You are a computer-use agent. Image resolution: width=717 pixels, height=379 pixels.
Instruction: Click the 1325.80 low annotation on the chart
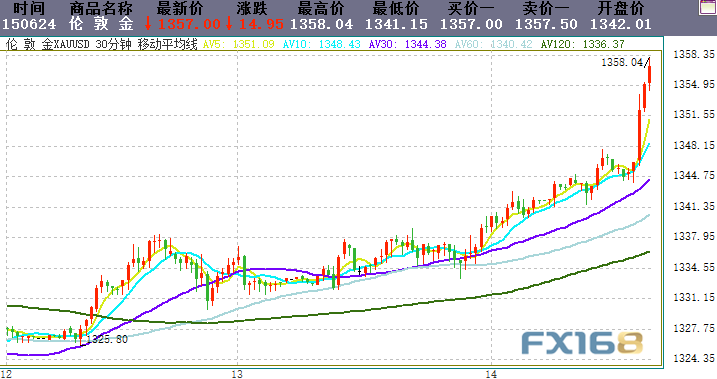tap(107, 339)
